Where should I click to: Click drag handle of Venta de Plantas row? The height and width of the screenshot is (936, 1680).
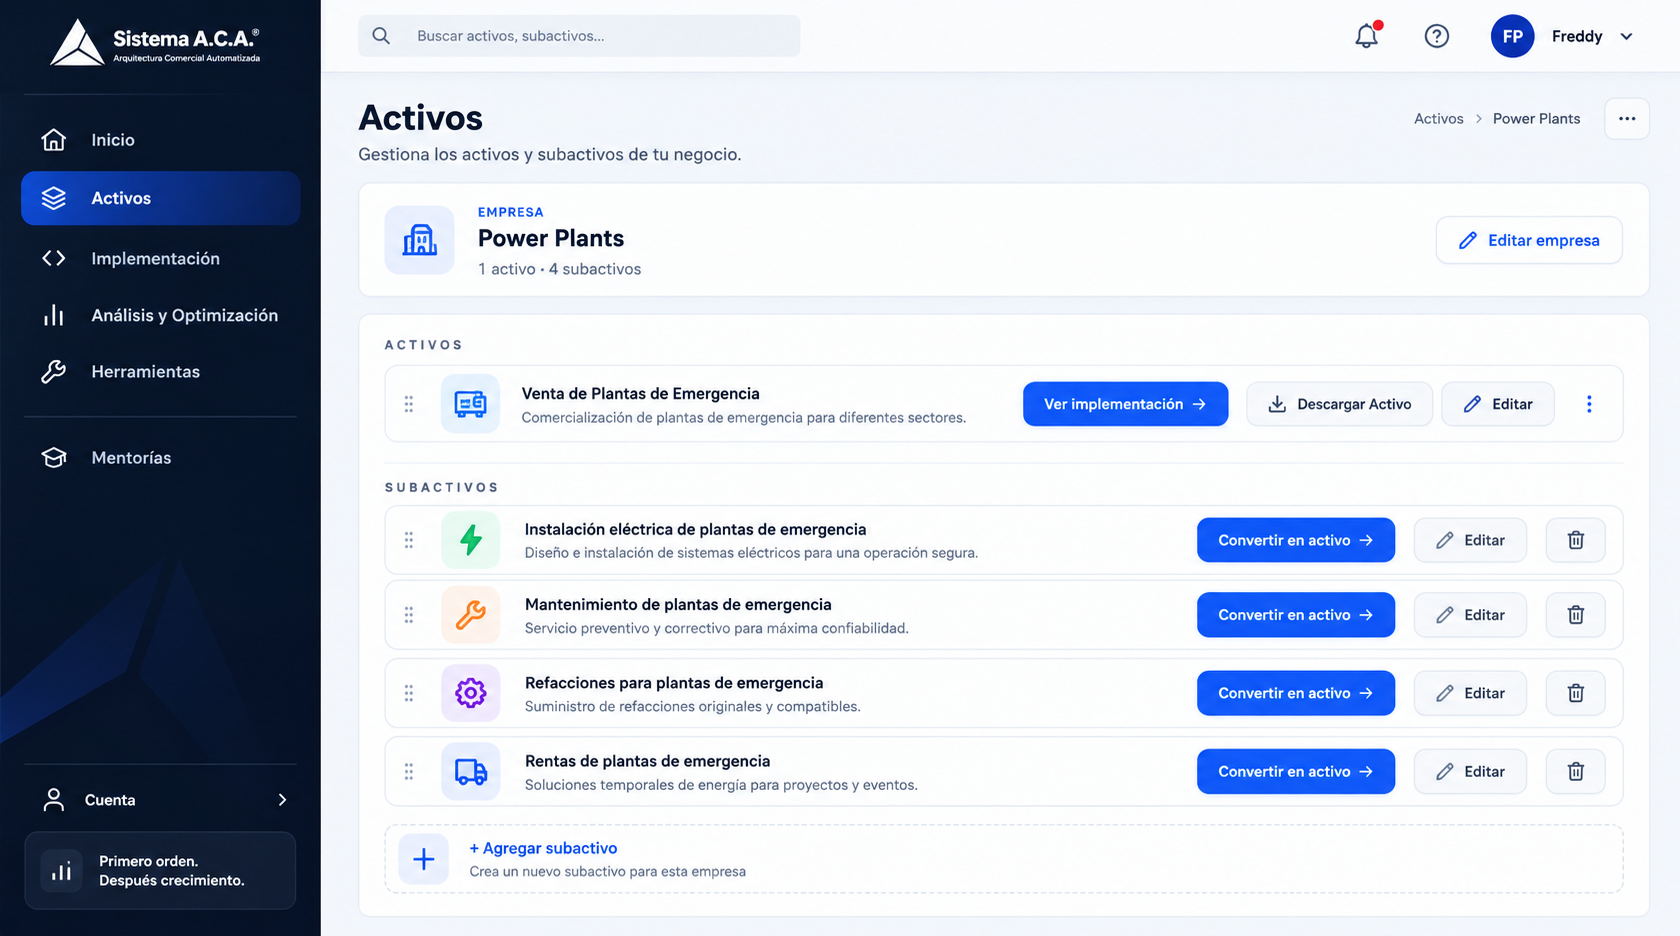point(409,404)
